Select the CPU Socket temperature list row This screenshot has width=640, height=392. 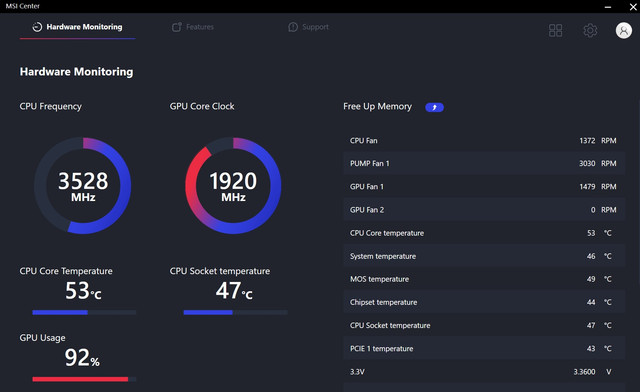[x=484, y=325]
